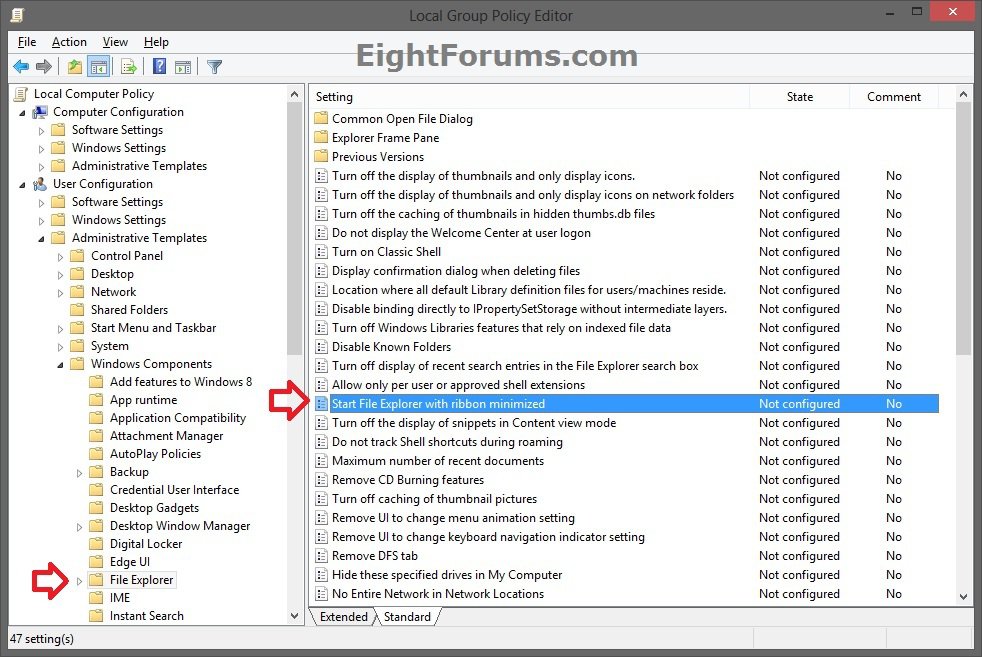Expand the File Explorer tree node
The width and height of the screenshot is (982, 657).
pos(80,580)
